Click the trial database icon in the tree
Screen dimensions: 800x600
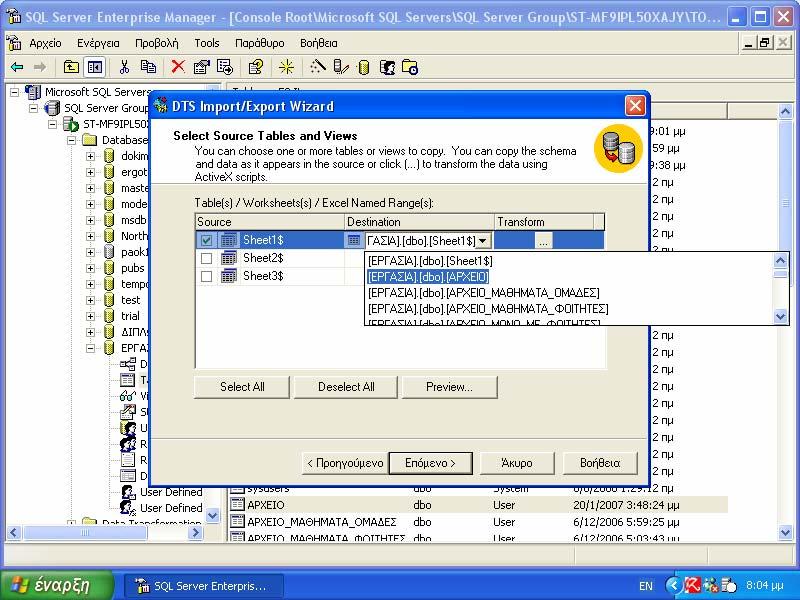coord(109,316)
